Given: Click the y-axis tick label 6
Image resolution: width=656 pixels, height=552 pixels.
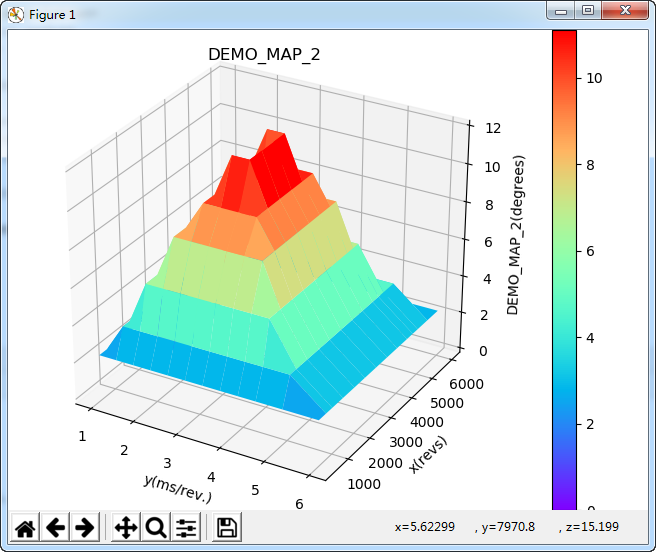Looking at the screenshot, I should click(299, 504).
